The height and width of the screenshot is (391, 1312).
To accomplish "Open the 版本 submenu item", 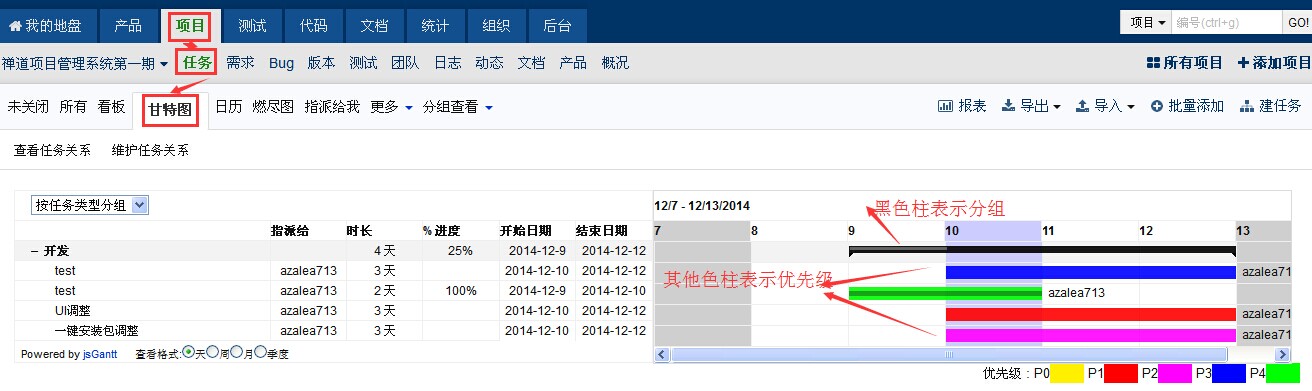I will [x=321, y=63].
